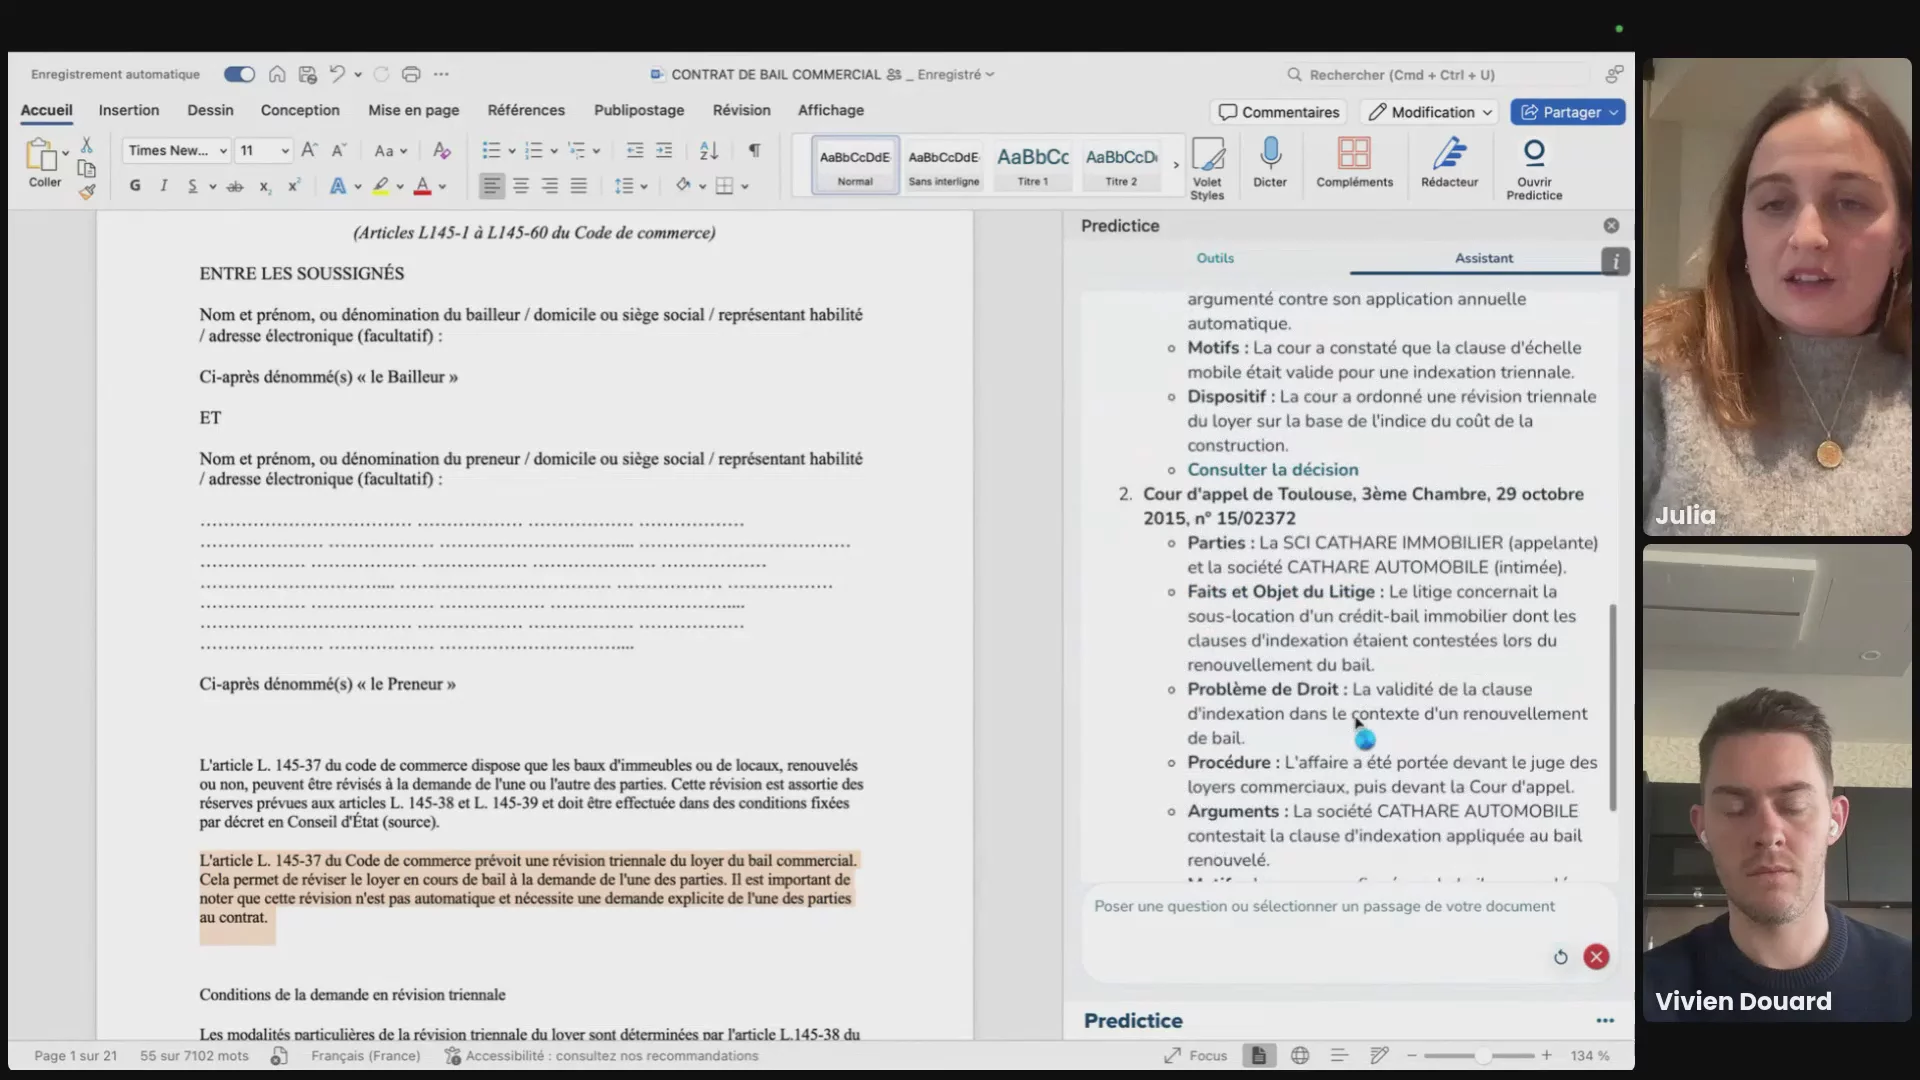Toggle subscript formatting
This screenshot has width=1920, height=1080.
point(265,186)
